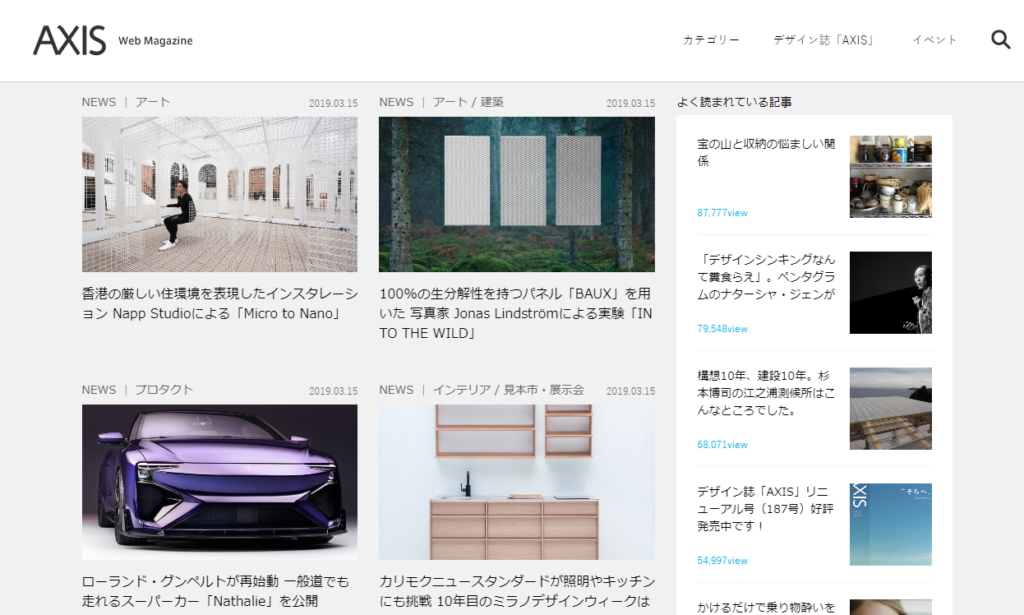Click the 2019.03.15 date on the Micro to Nano card
The height and width of the screenshot is (615, 1024).
[x=333, y=103]
